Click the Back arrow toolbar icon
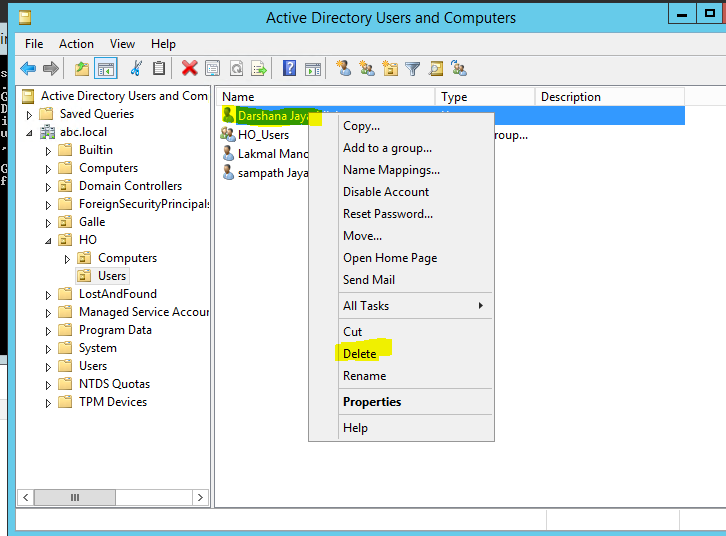This screenshot has height=536, width=726. [28, 69]
